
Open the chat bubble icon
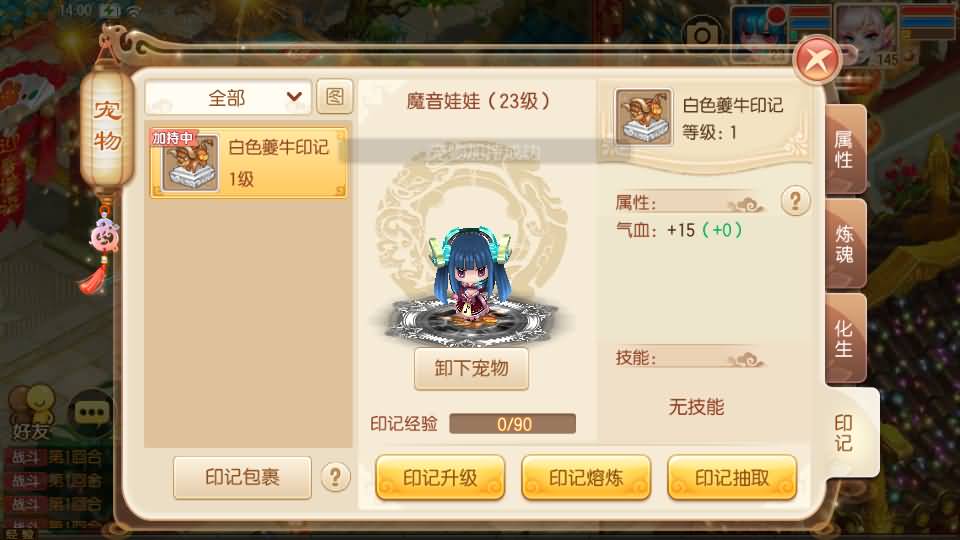[x=91, y=413]
